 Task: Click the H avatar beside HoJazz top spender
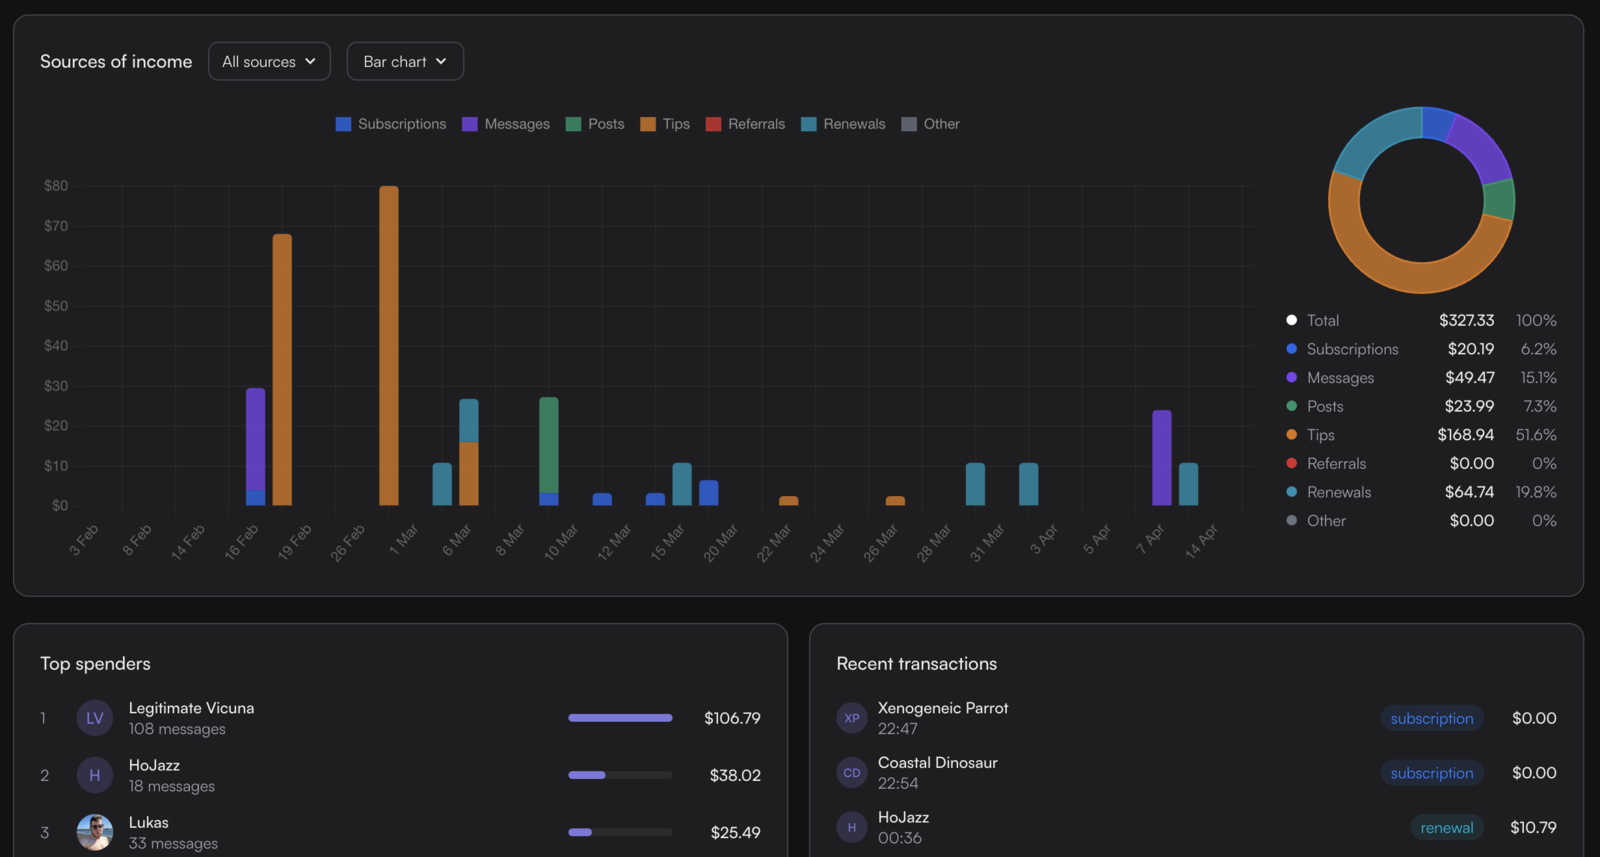[95, 775]
